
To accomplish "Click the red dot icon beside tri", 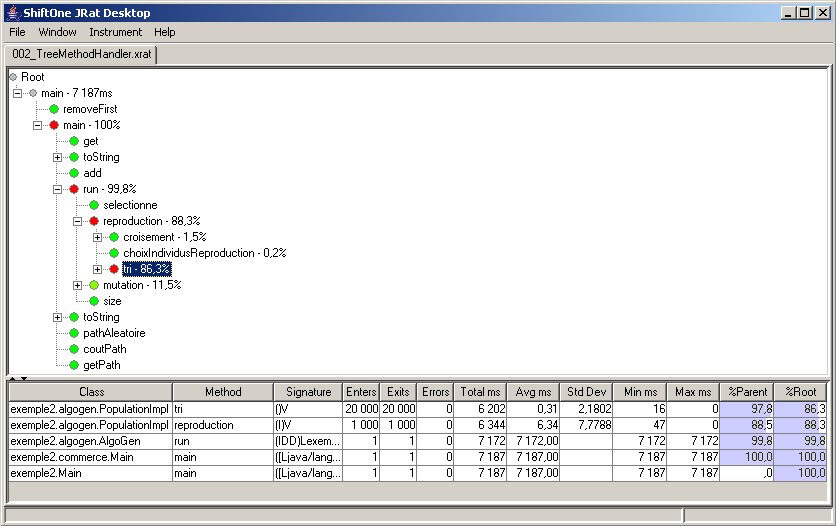I will pyautogui.click(x=113, y=269).
